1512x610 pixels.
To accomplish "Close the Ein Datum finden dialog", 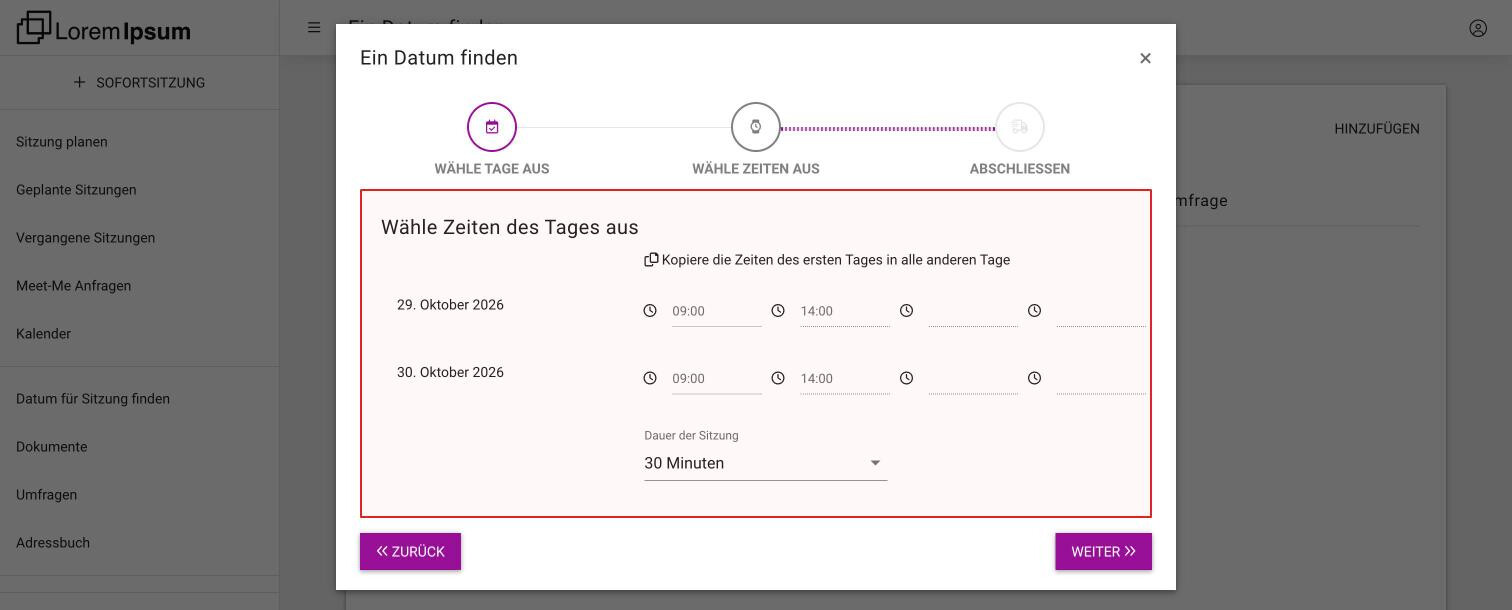I will pyautogui.click(x=1145, y=58).
